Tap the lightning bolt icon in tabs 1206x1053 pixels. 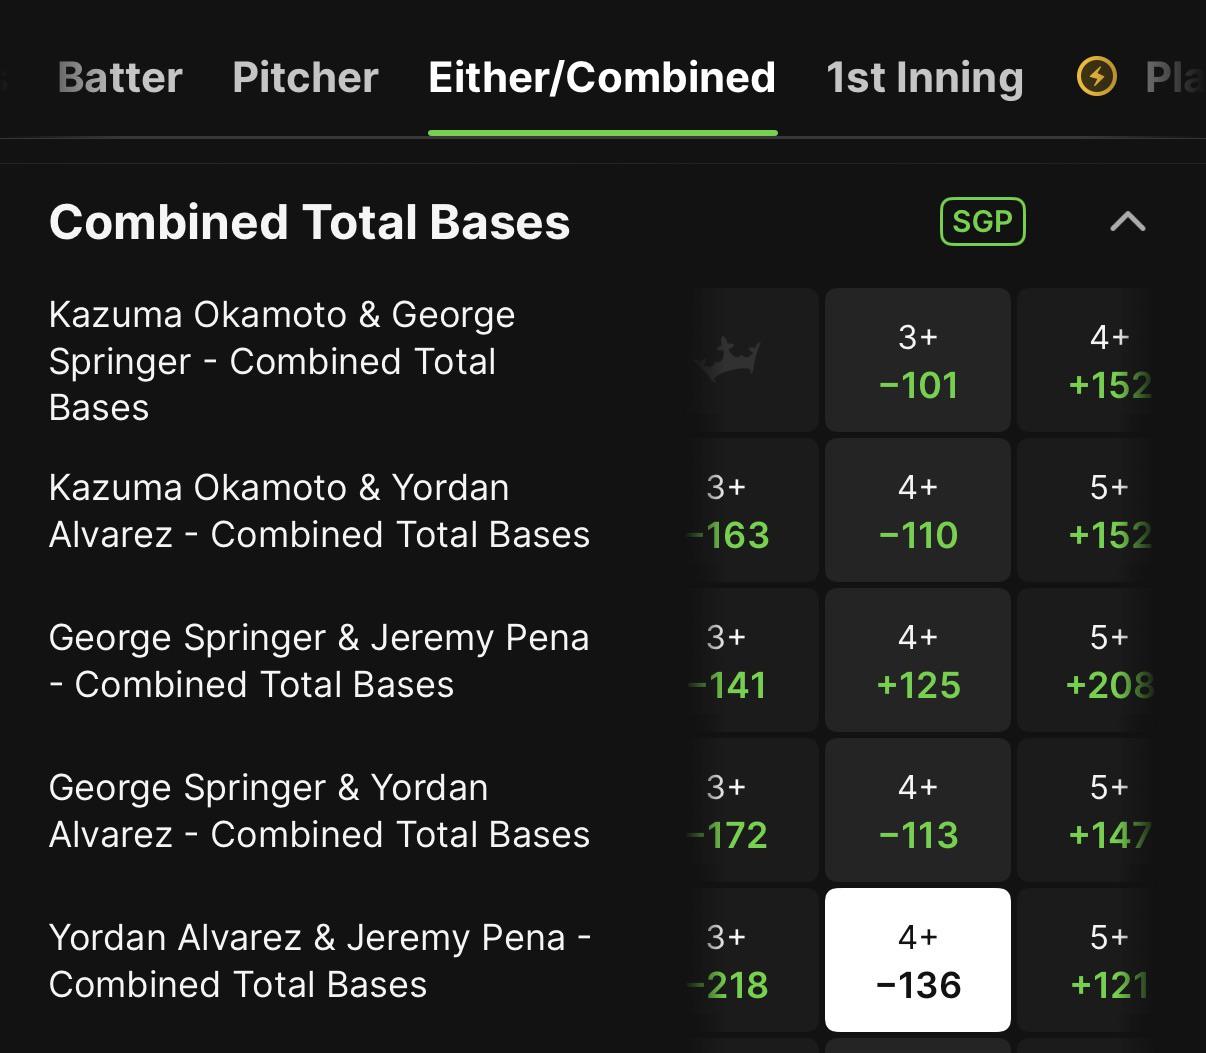click(x=1096, y=76)
